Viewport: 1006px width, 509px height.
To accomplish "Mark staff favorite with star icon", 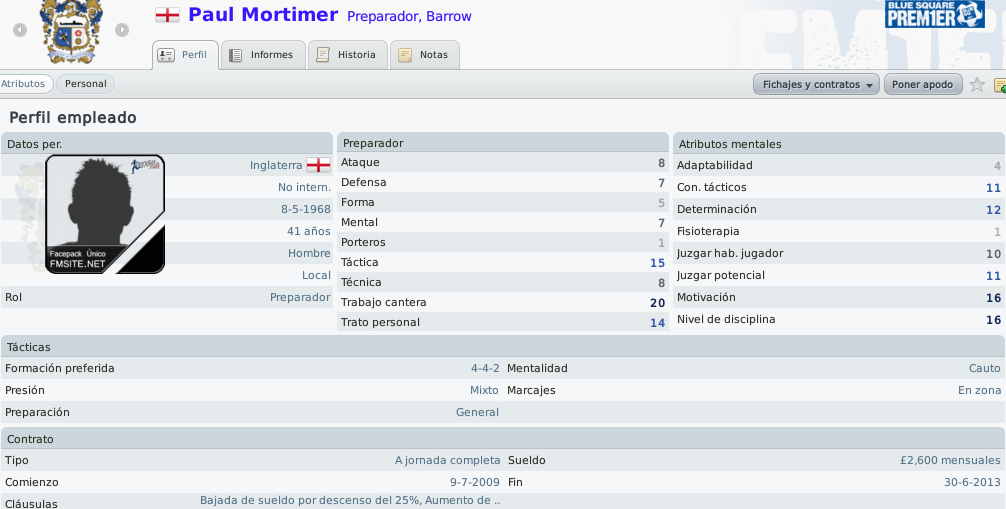I will pyautogui.click(x=976, y=84).
